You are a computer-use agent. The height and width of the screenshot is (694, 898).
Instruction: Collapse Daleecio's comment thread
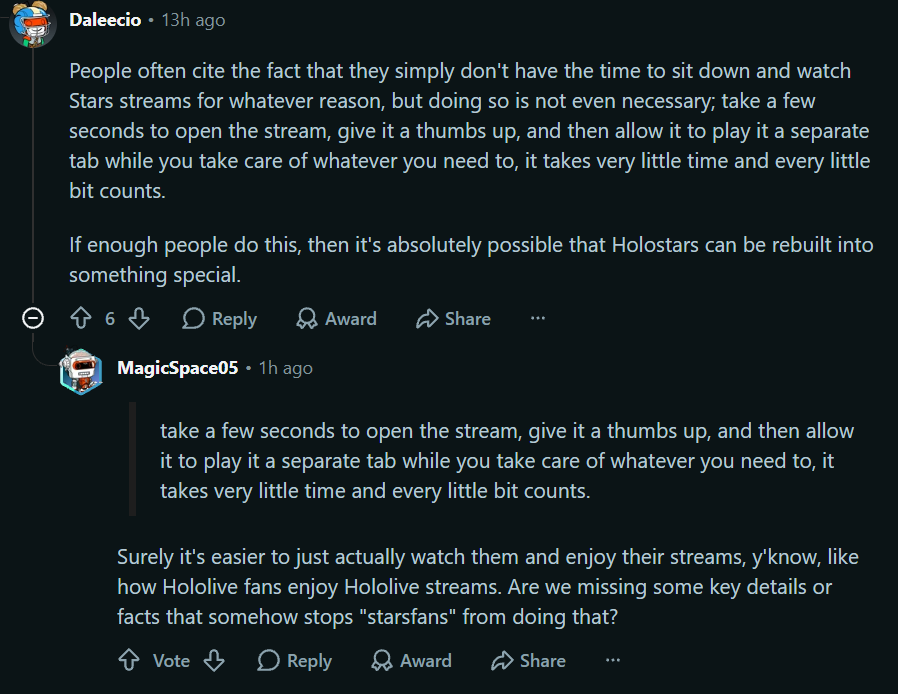coord(33,318)
